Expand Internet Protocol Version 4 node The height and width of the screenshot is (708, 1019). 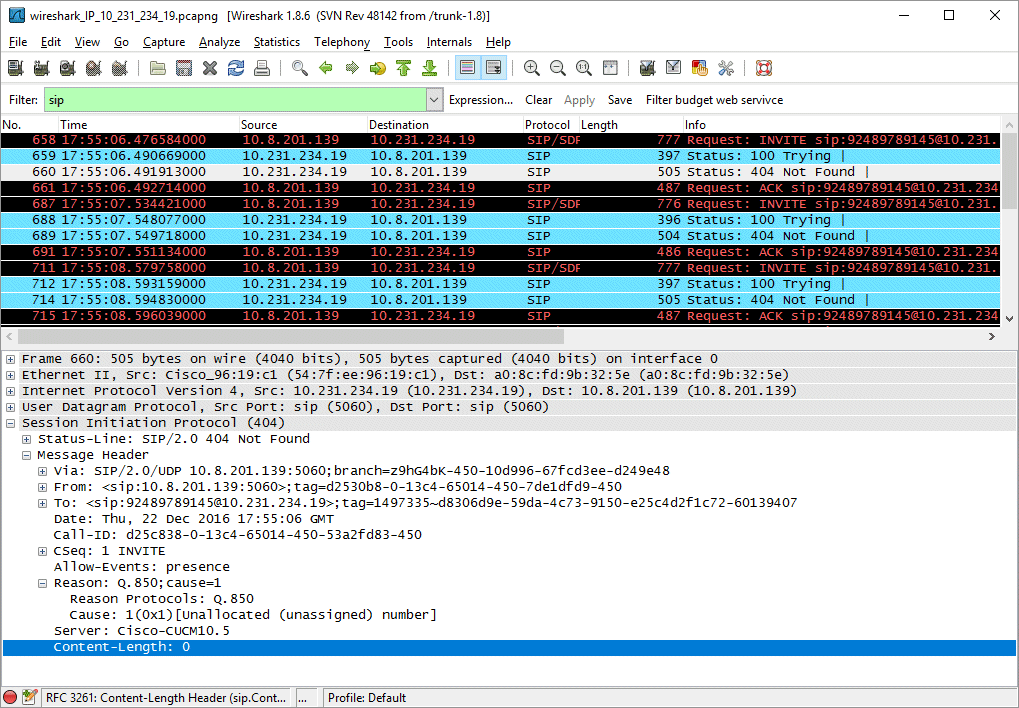[10, 391]
